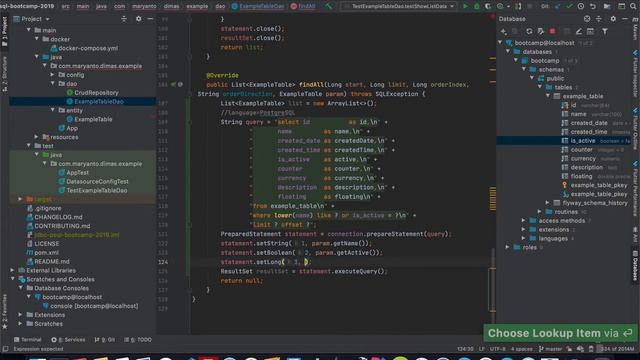
Task: Add new data source plus icon
Action: [x=504, y=31]
